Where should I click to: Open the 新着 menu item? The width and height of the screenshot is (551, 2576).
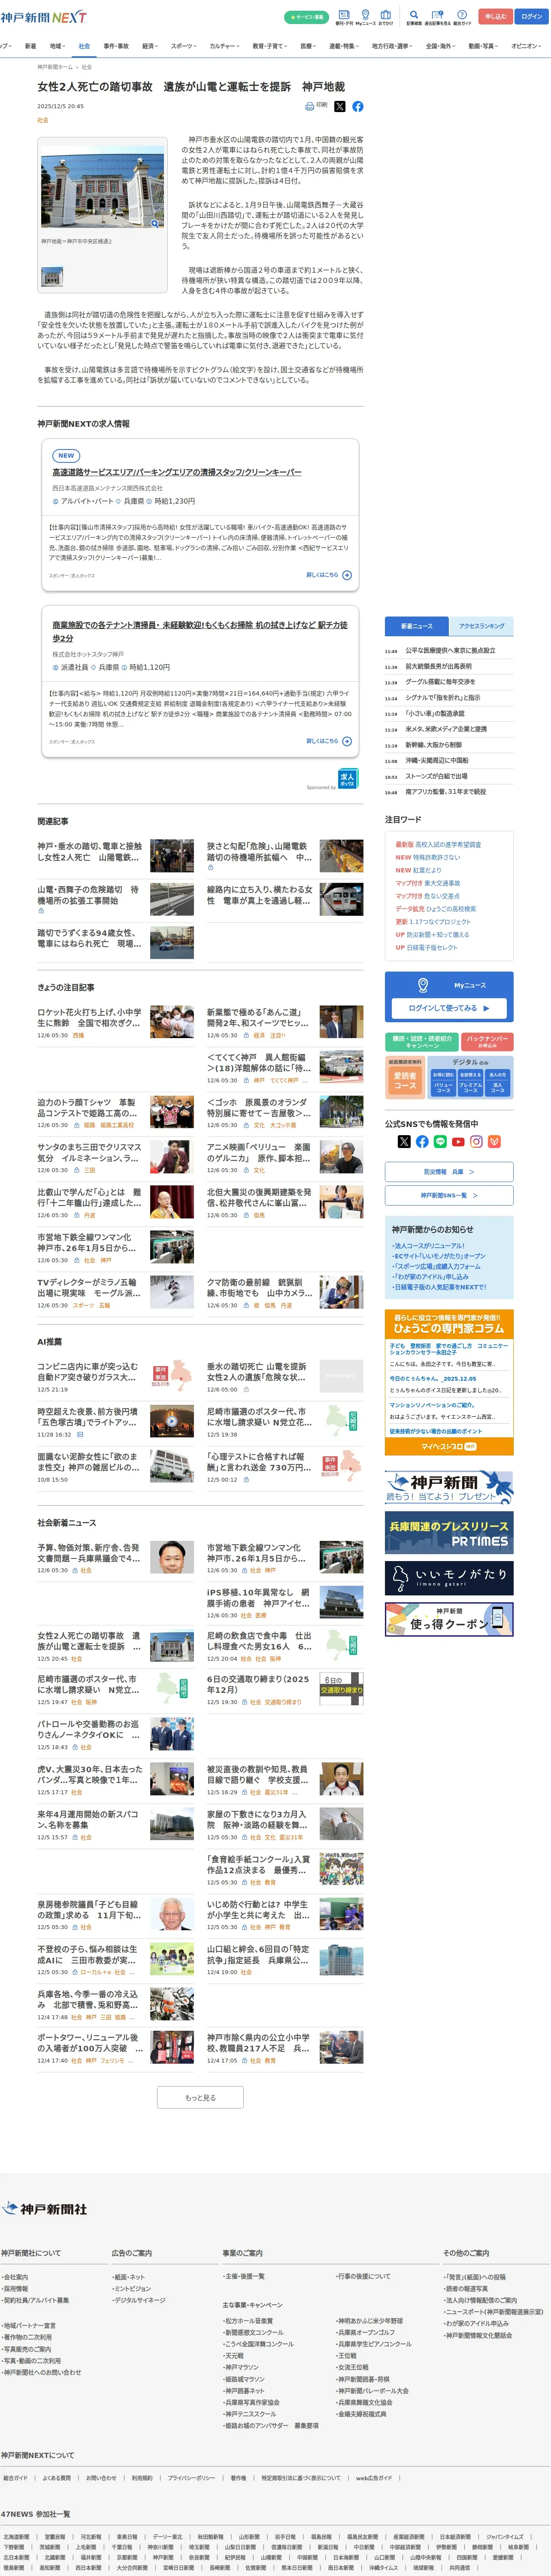pyautogui.click(x=30, y=46)
